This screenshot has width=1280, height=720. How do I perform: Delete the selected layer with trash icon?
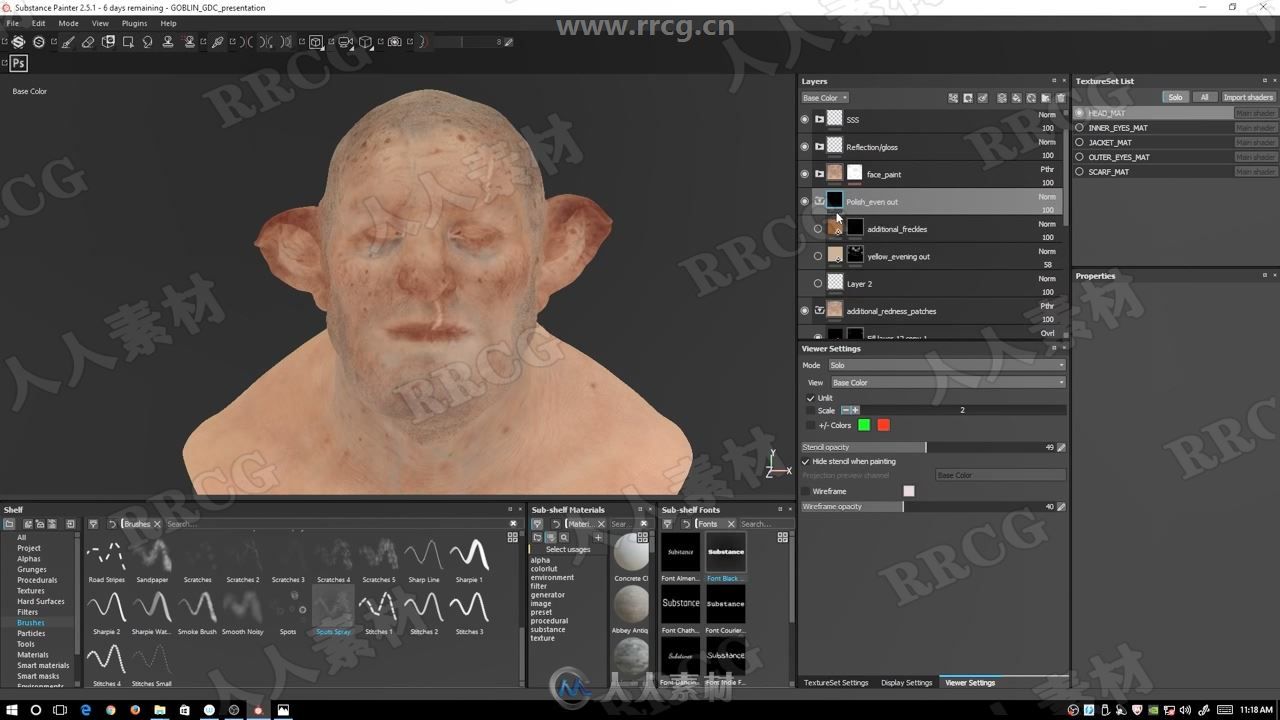(x=1060, y=98)
